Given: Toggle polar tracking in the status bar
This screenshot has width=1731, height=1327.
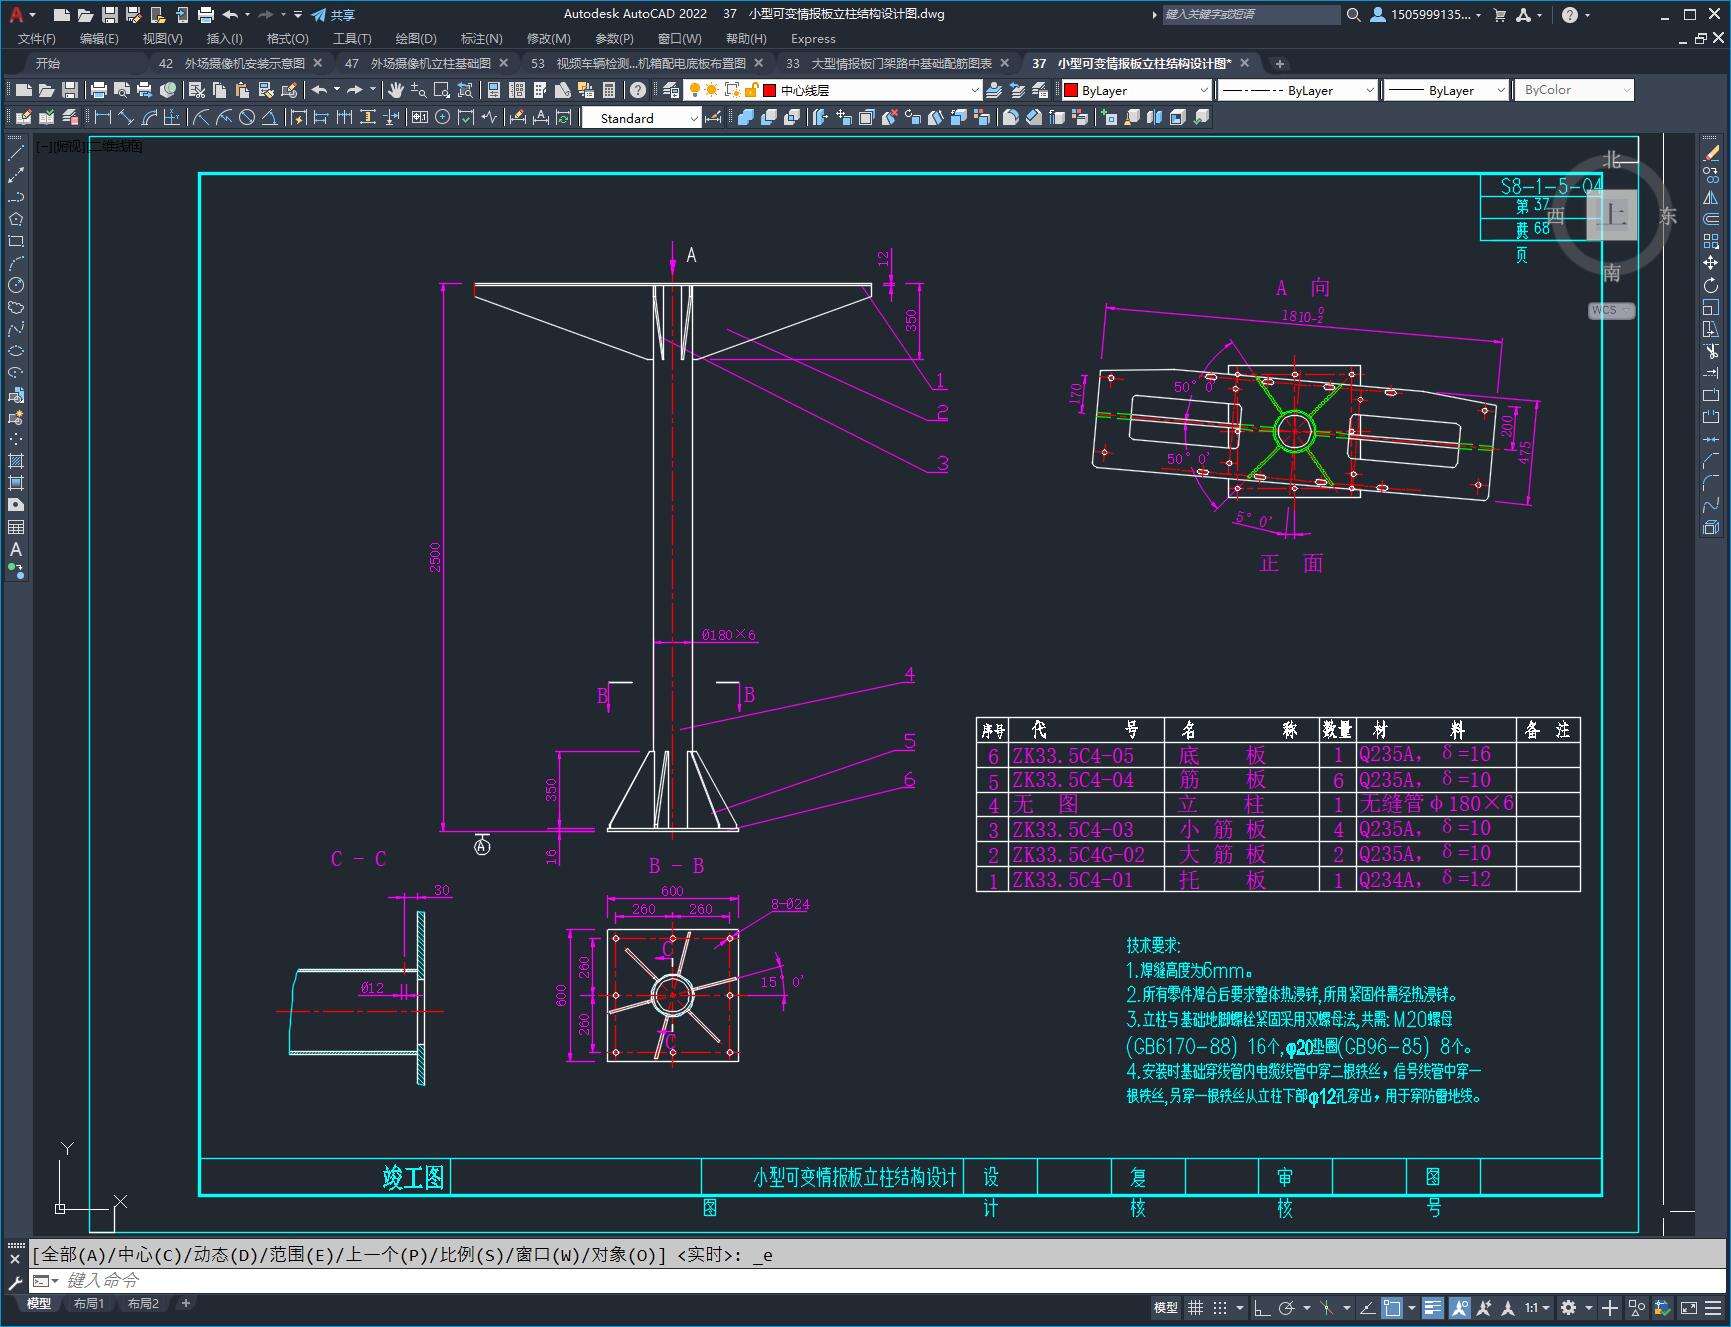Looking at the screenshot, I should coord(1287,1307).
